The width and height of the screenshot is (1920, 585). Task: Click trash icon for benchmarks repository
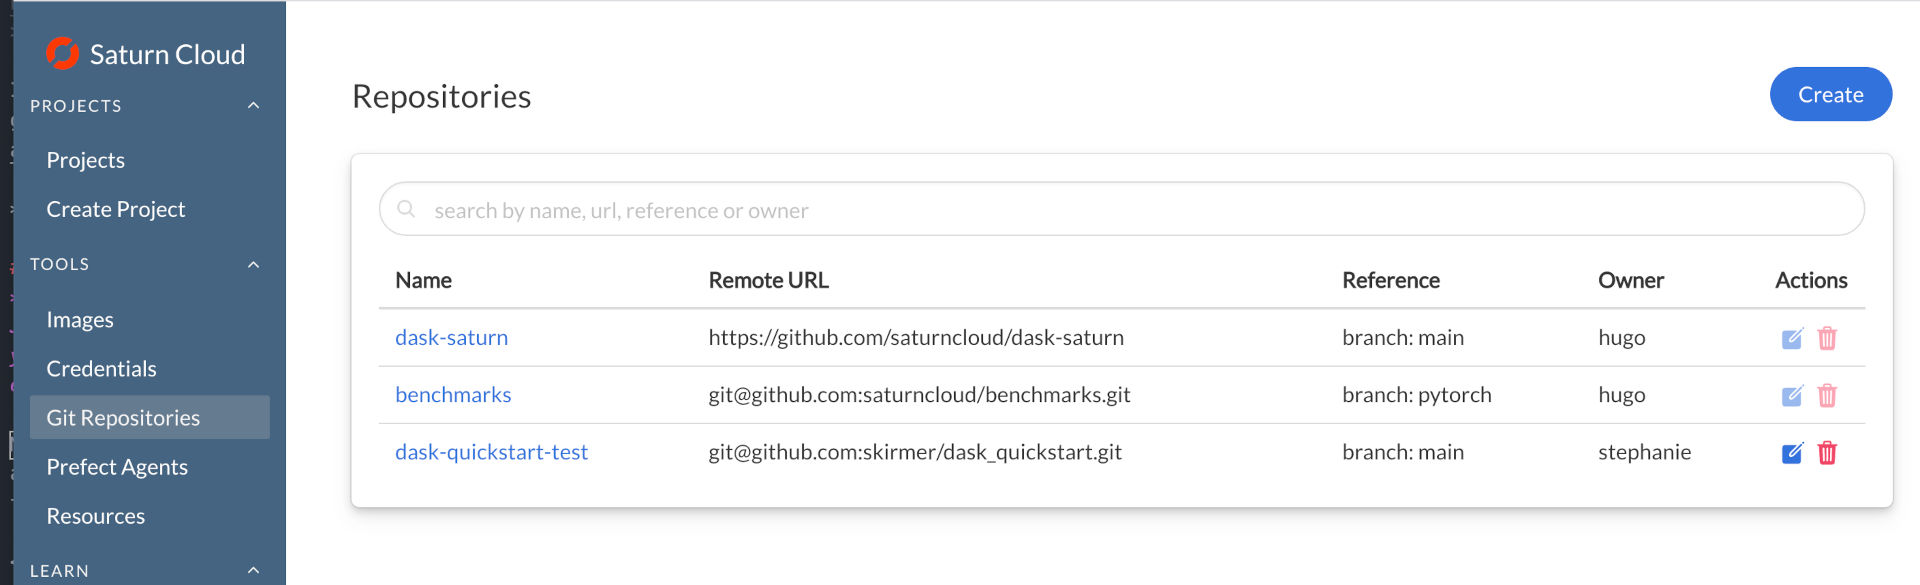[x=1827, y=396]
